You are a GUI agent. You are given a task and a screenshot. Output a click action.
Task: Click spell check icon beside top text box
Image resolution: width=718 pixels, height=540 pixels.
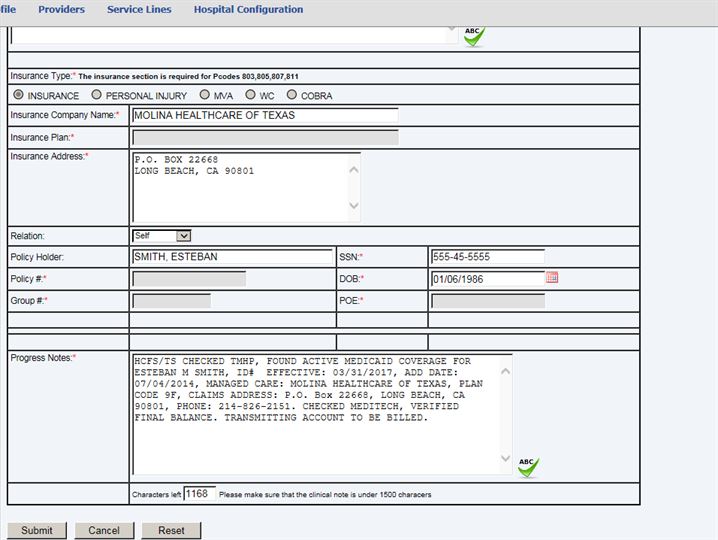pos(473,36)
